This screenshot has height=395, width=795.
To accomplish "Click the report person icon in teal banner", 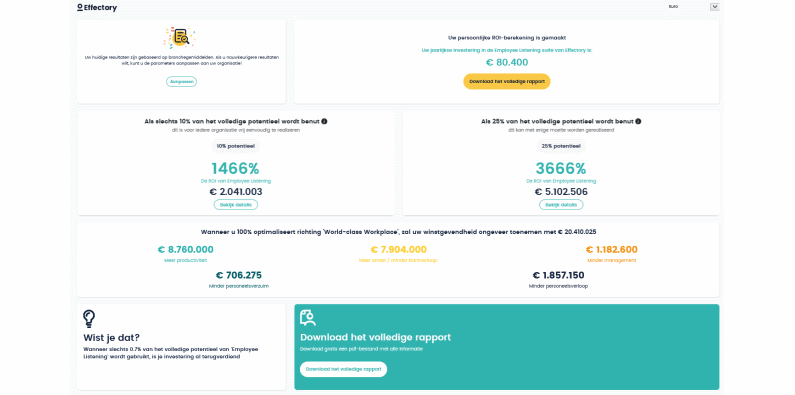I will tap(308, 317).
